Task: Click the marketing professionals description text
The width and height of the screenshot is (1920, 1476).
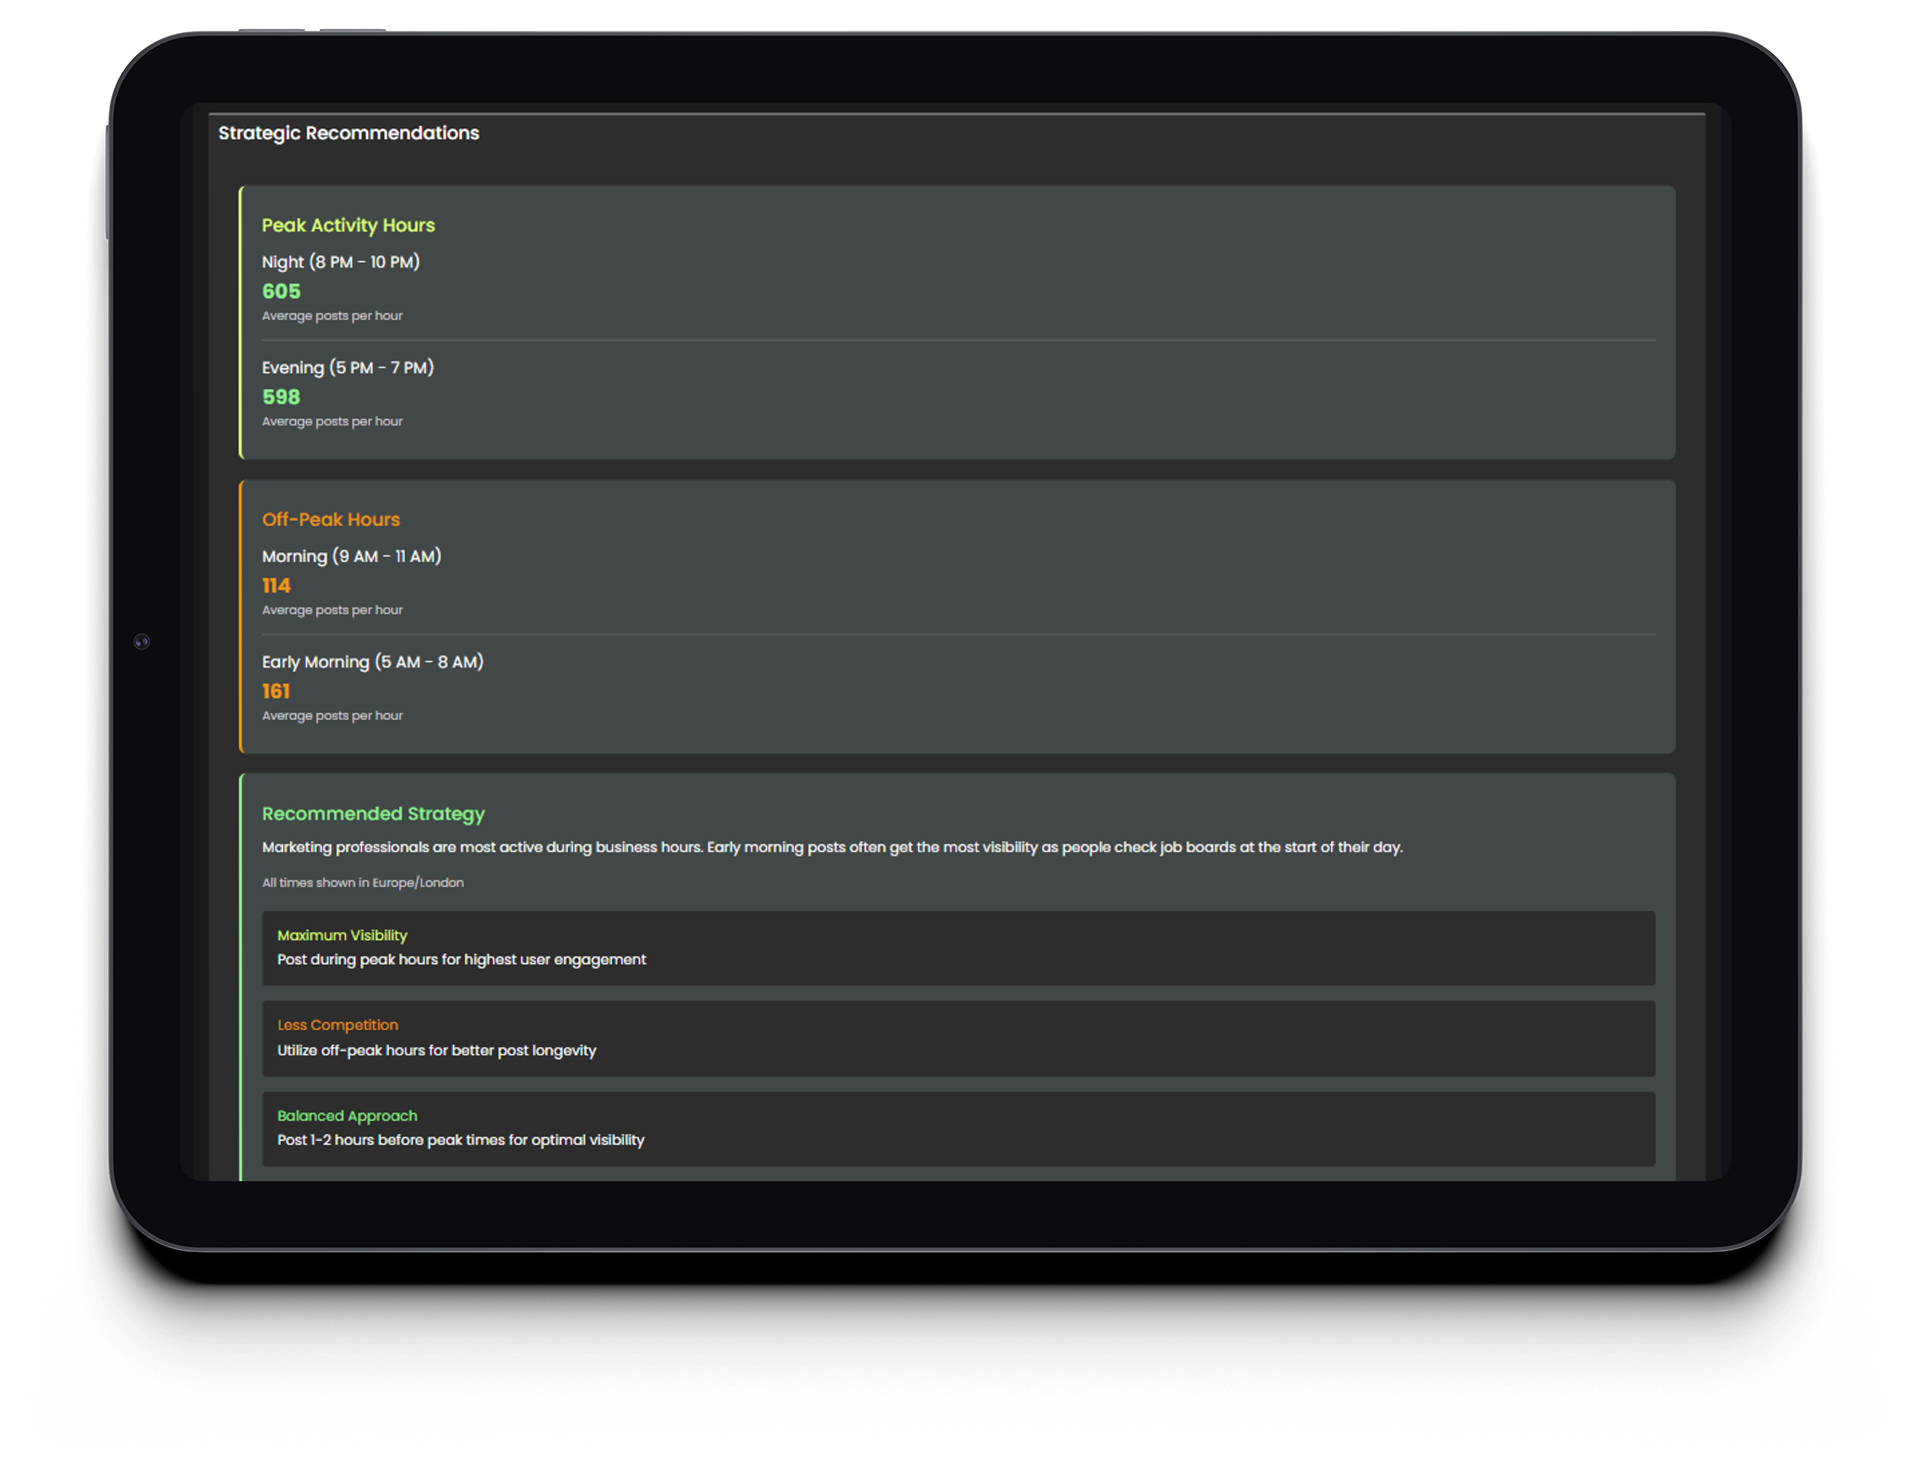Action: [x=831, y=847]
